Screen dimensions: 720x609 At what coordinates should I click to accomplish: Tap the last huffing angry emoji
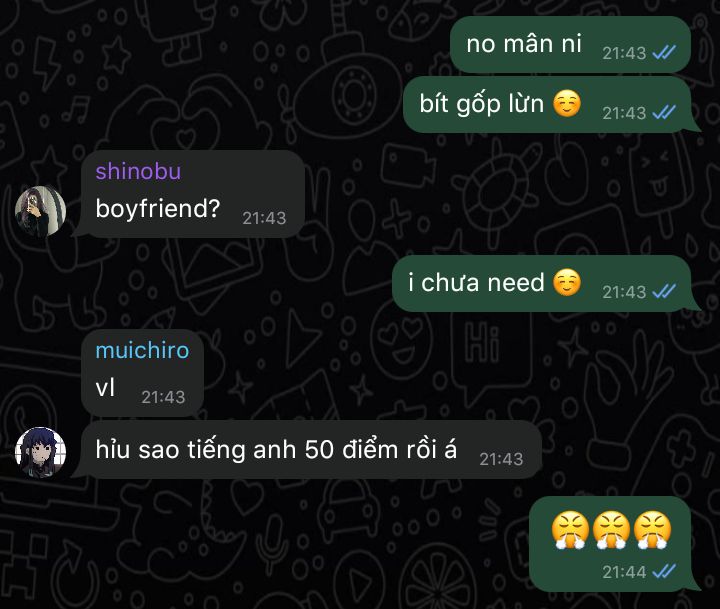pyautogui.click(x=652, y=530)
